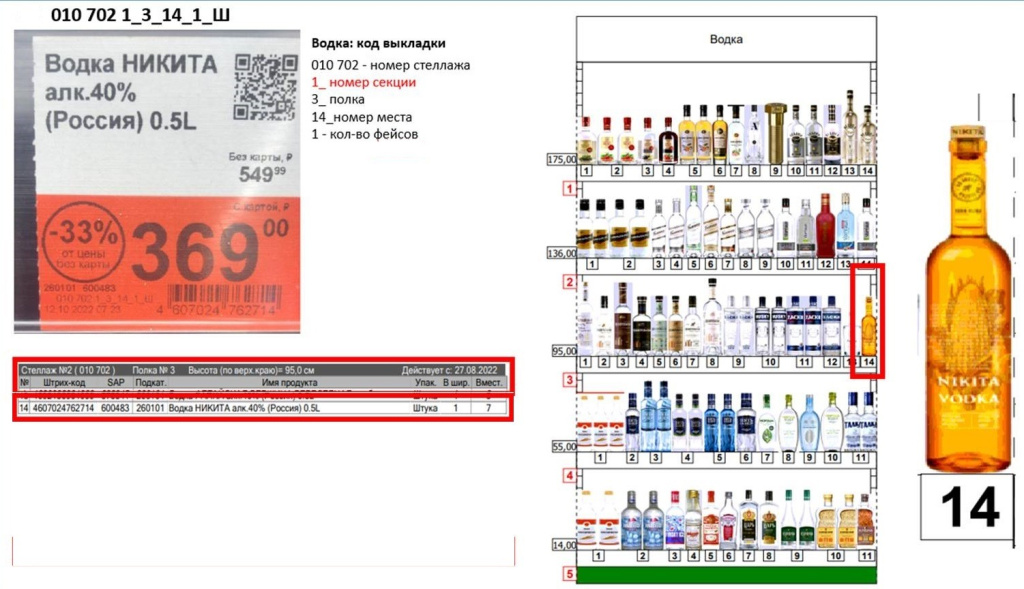Screen dimensions: 1024x589
Task: Click the red shelf marker number 5
Action: pyautogui.click(x=568, y=574)
